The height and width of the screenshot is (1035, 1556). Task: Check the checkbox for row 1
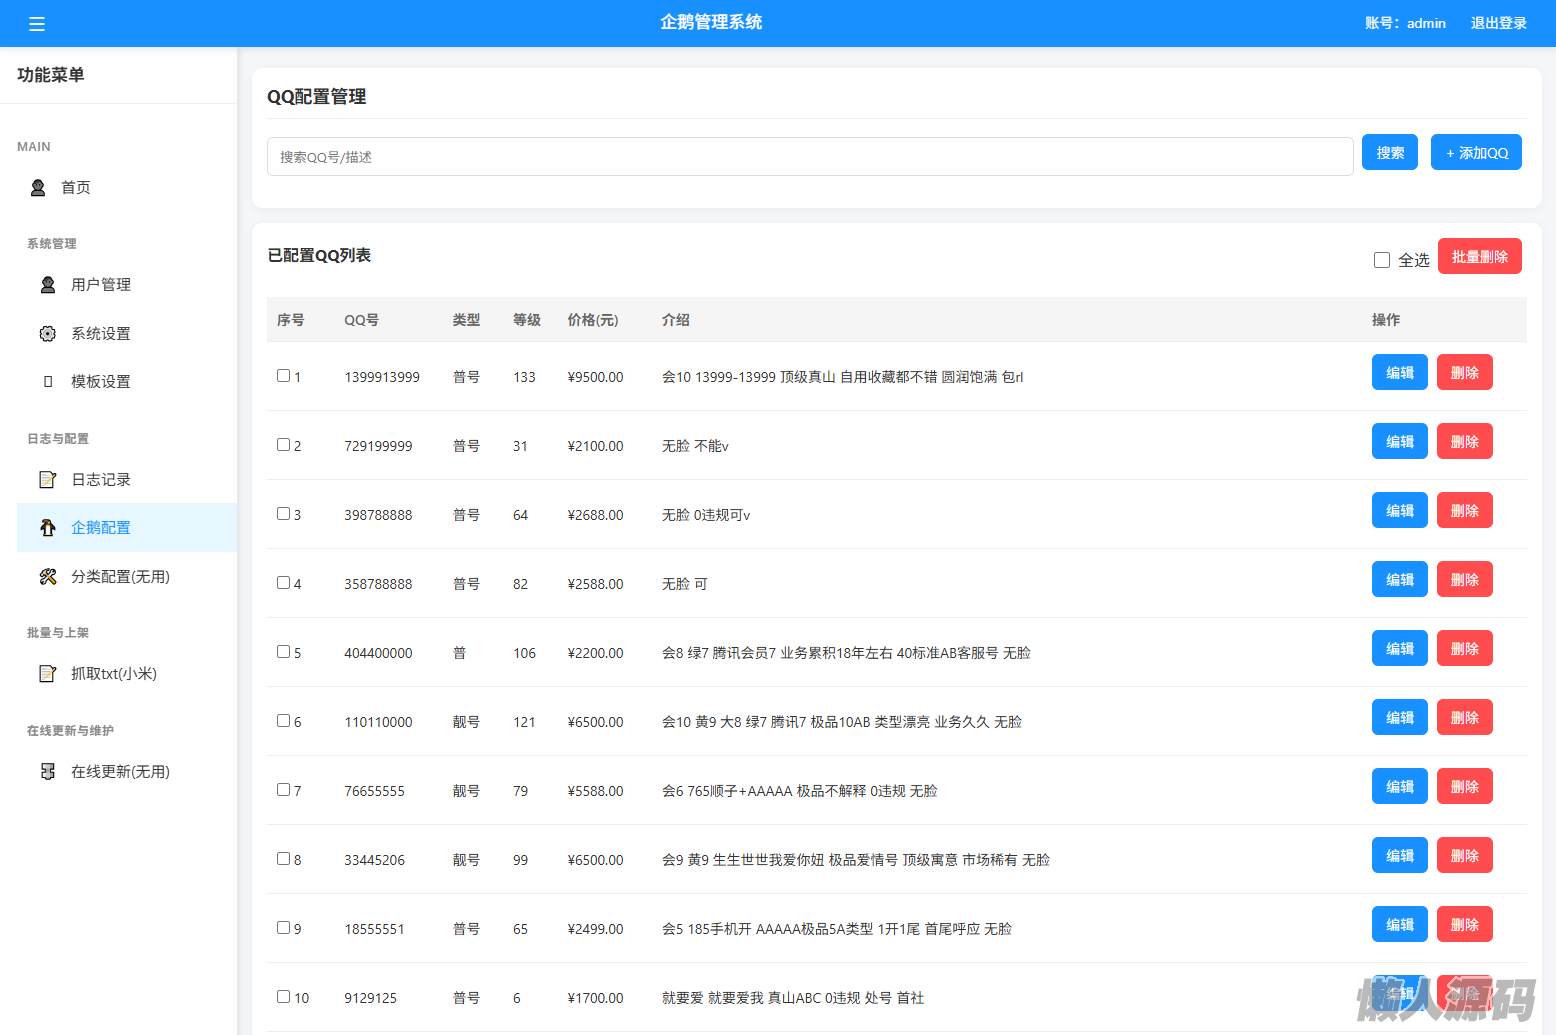coord(284,376)
